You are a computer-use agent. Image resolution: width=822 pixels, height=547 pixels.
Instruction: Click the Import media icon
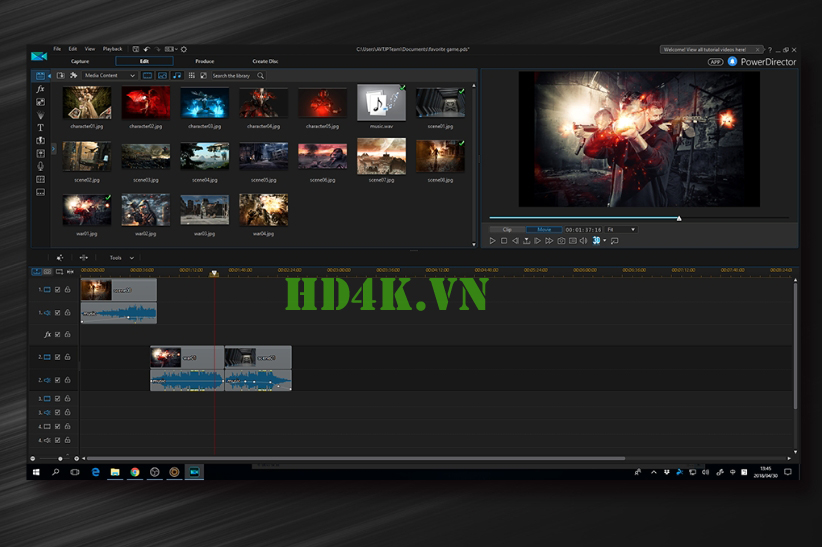(60, 76)
